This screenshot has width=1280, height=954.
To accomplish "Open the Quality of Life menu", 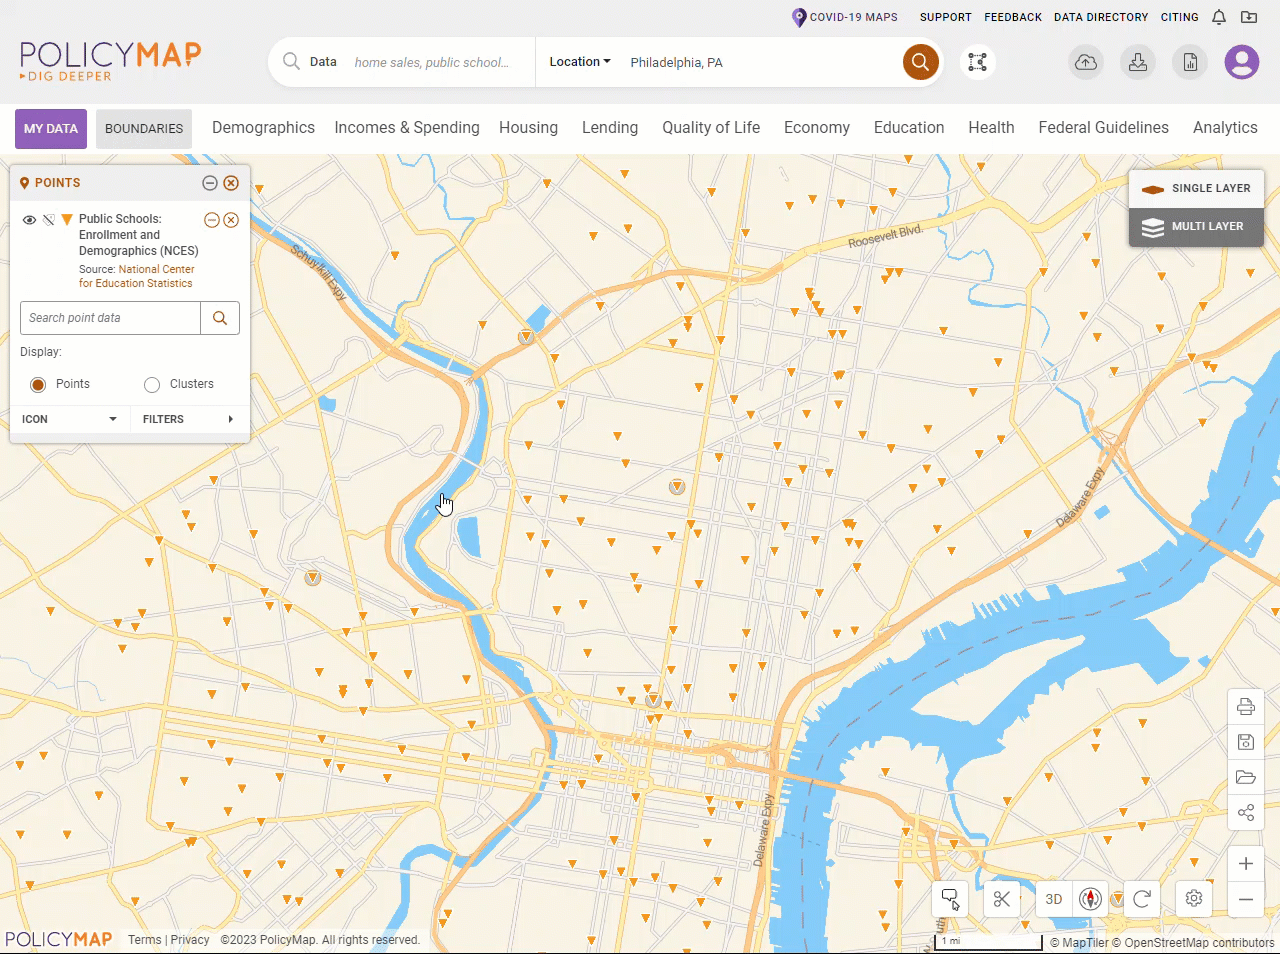I will (x=711, y=128).
